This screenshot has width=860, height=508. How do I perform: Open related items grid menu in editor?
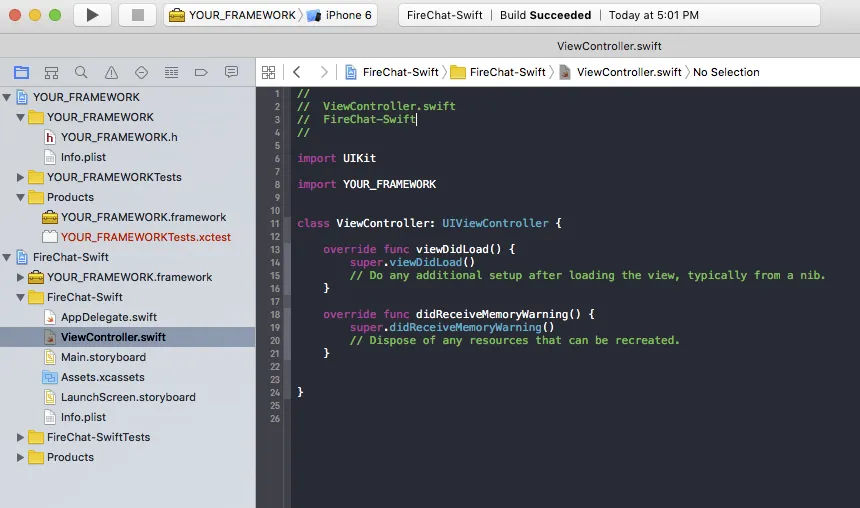point(268,72)
